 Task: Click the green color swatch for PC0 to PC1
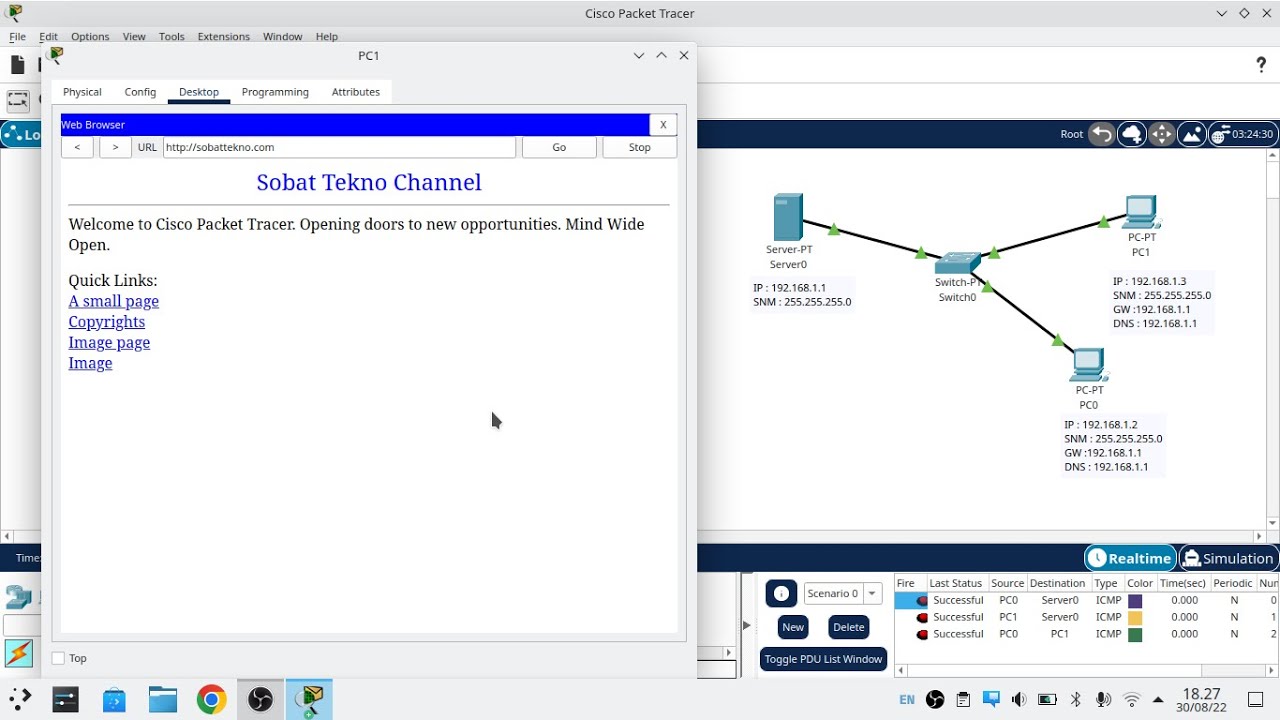click(x=1135, y=634)
